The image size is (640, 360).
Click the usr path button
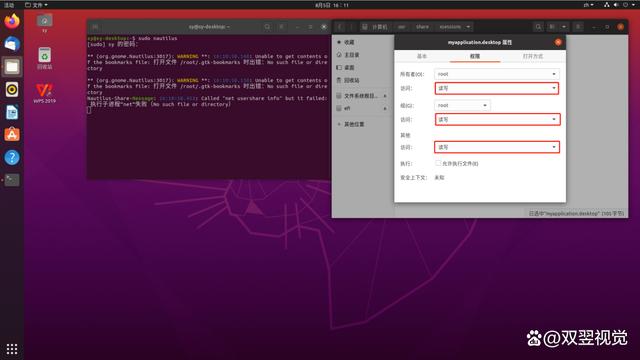pos(402,27)
